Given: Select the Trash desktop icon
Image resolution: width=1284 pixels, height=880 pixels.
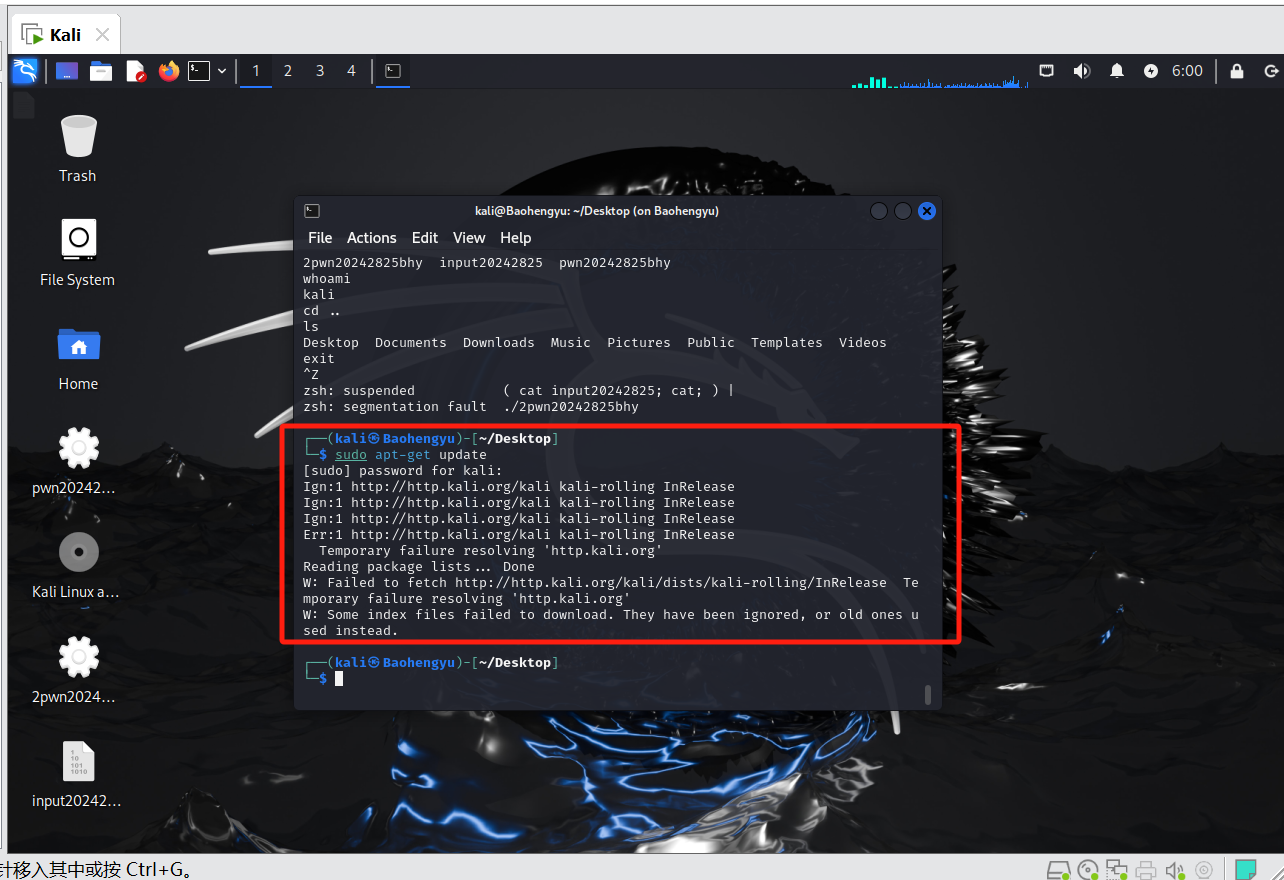Looking at the screenshot, I should (78, 149).
